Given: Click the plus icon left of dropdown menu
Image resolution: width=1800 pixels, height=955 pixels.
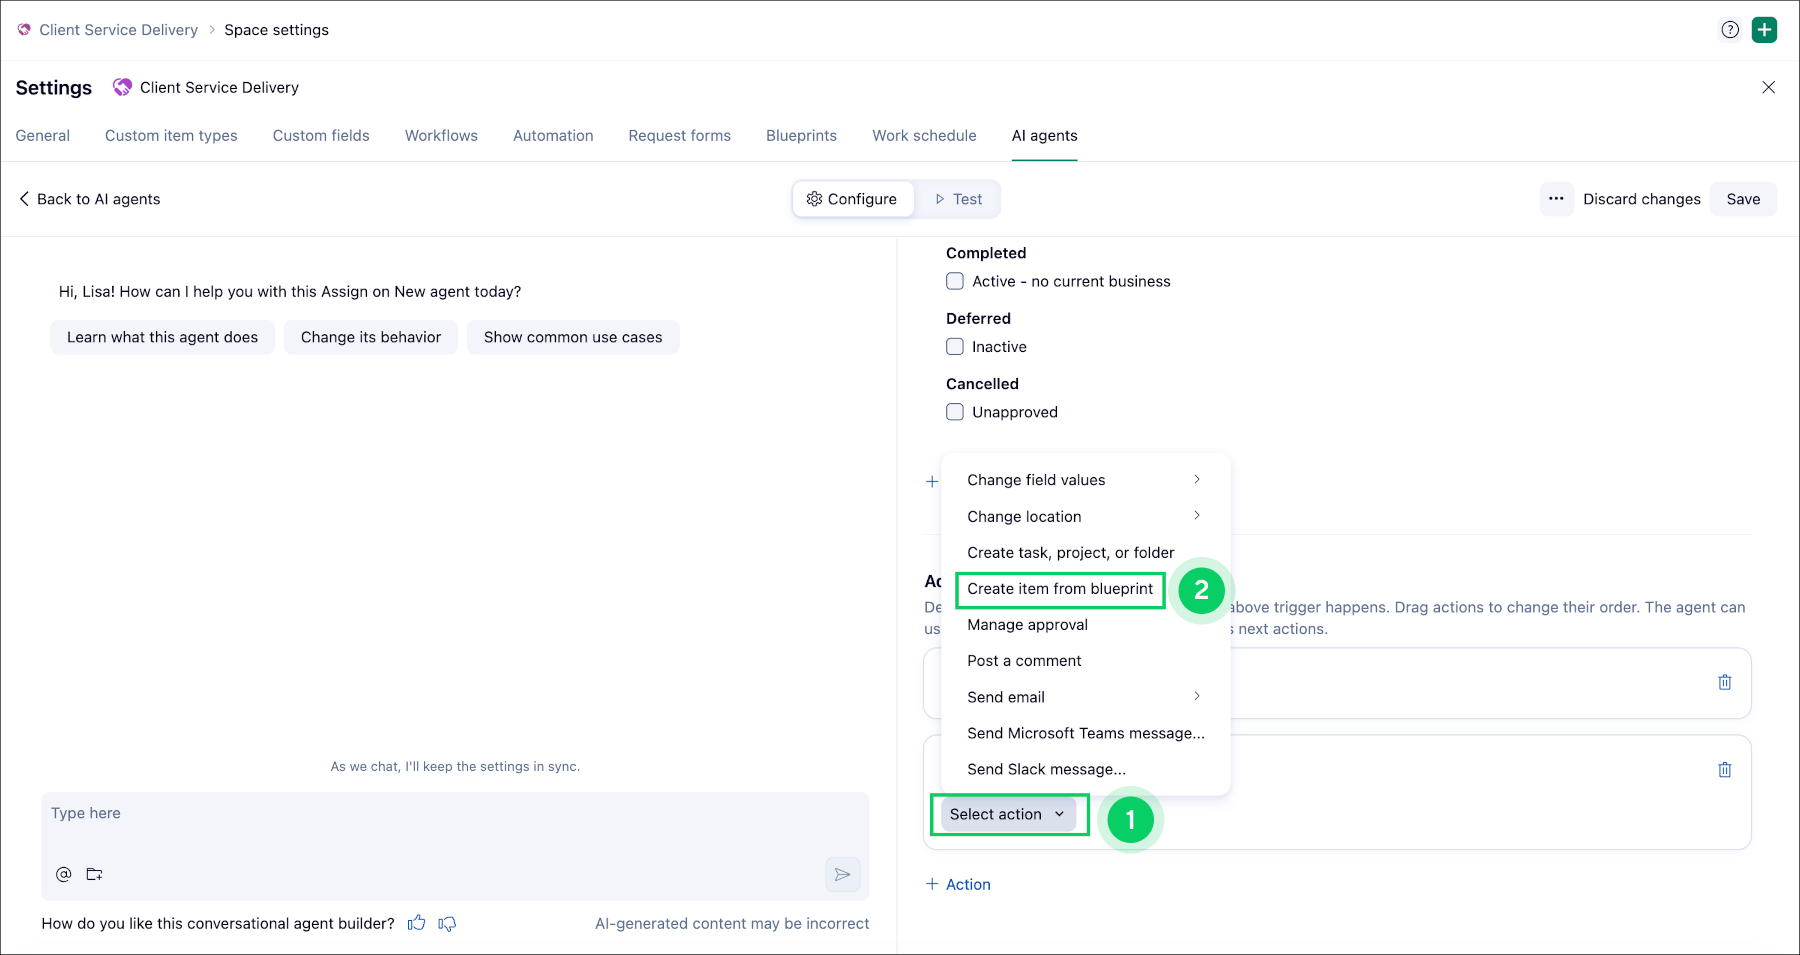Looking at the screenshot, I should click(x=932, y=481).
